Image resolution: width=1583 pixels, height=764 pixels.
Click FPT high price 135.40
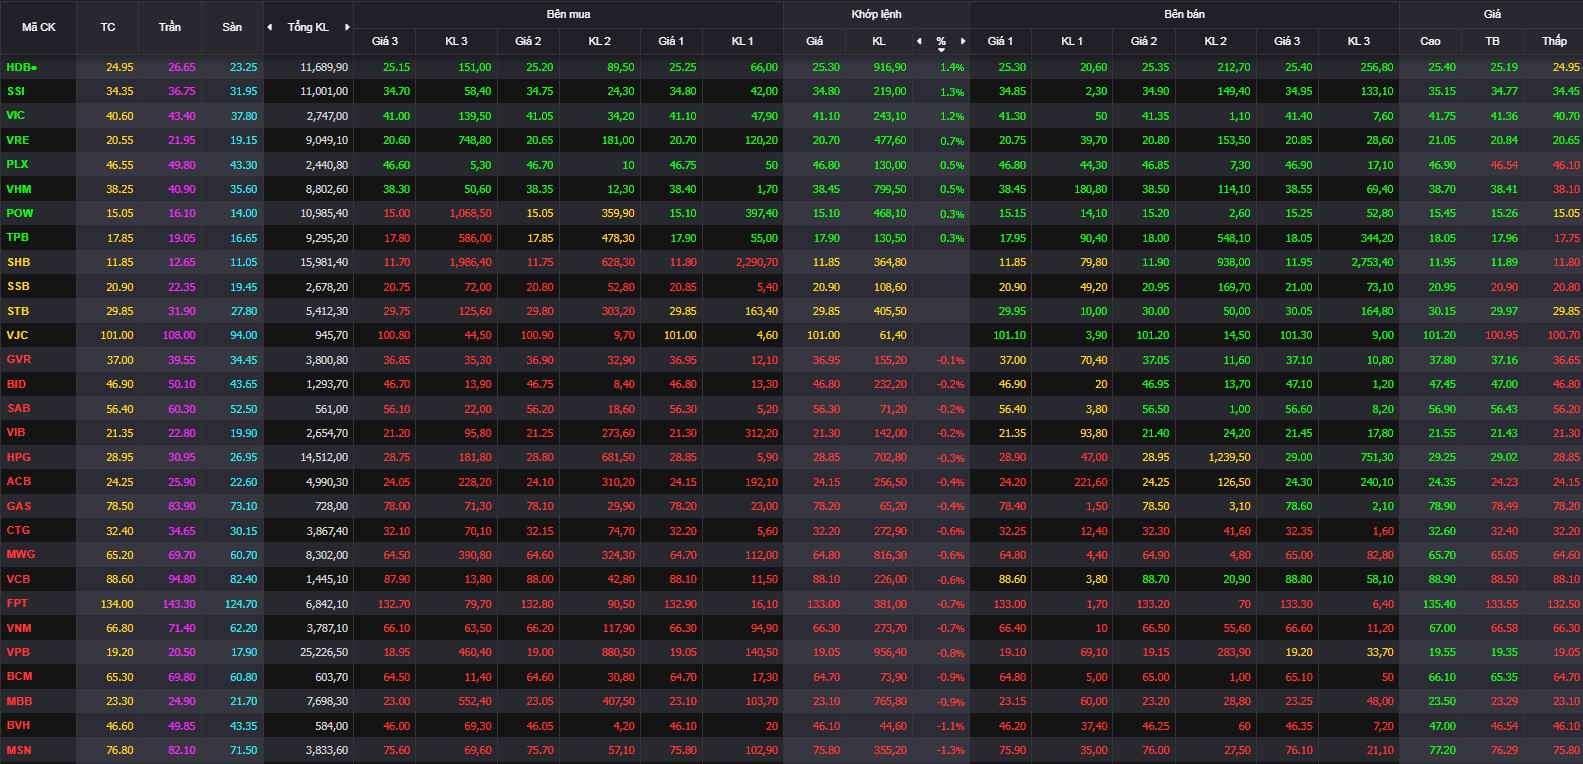point(1439,604)
